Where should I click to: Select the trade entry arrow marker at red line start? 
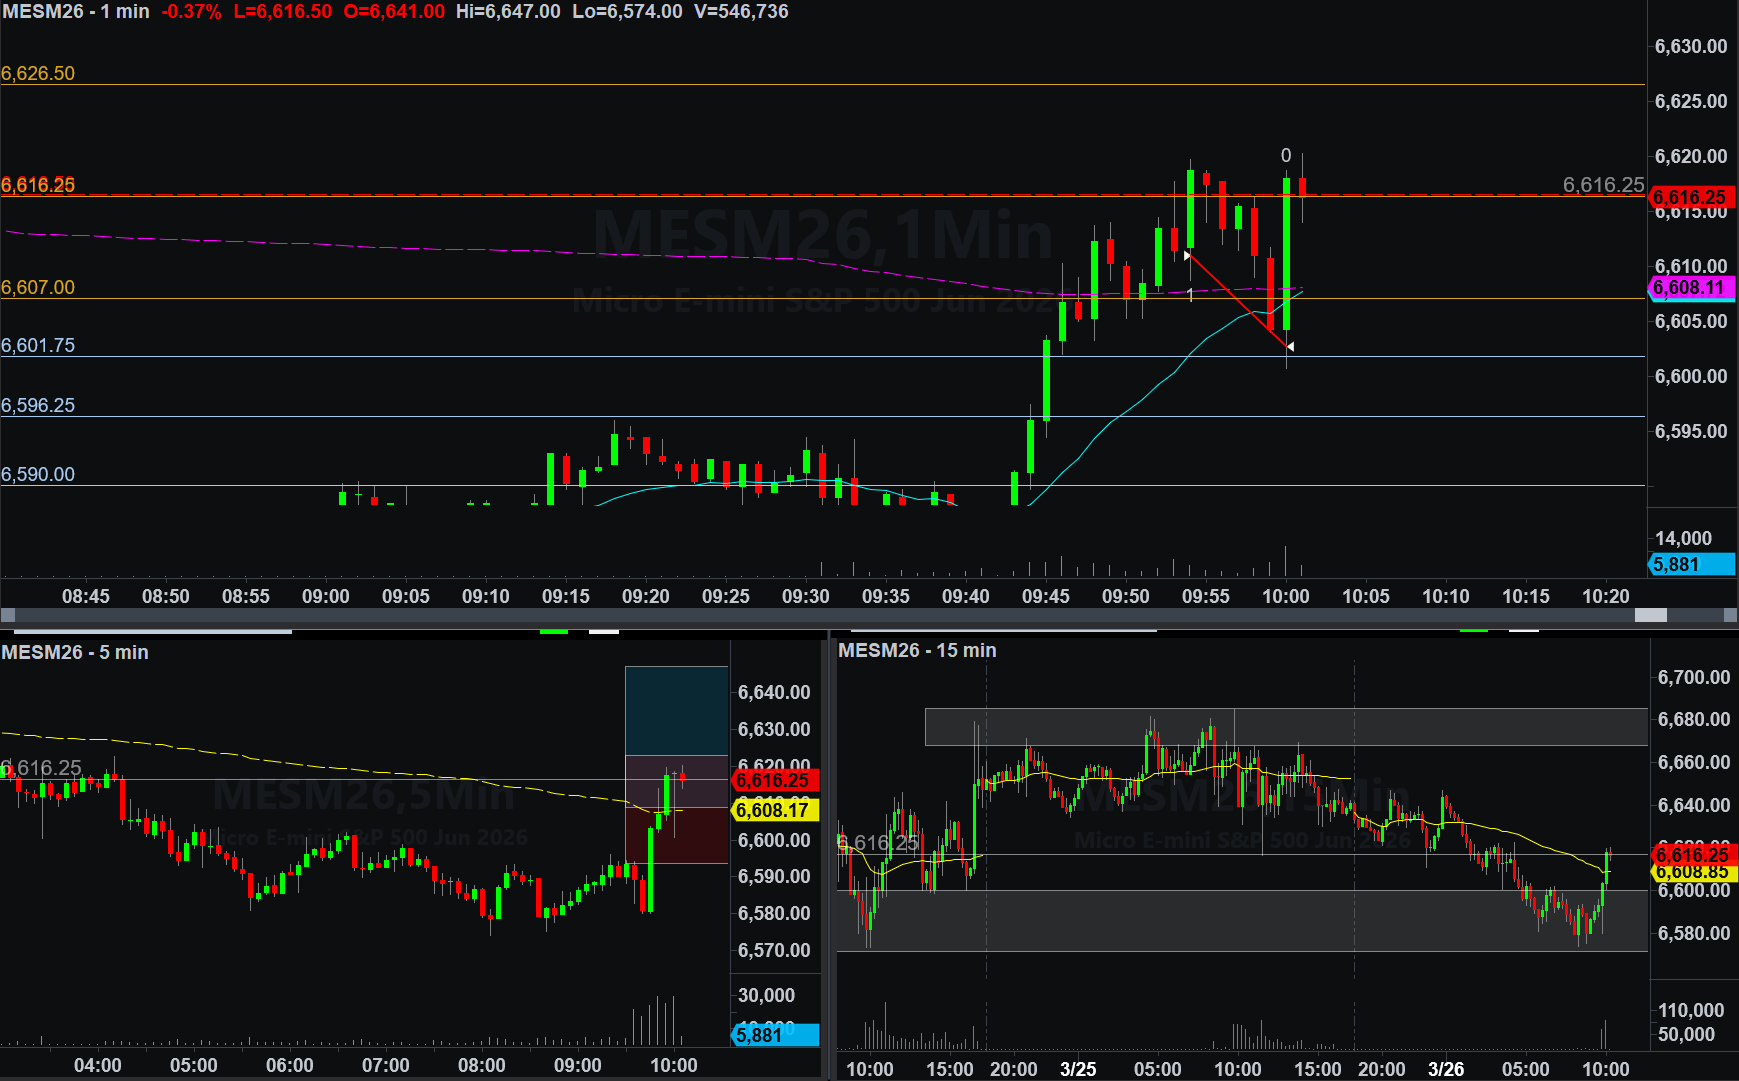pos(1187,256)
